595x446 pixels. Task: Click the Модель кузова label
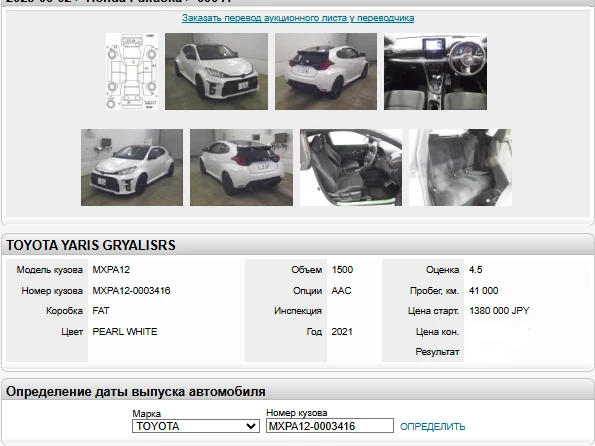tap(49, 270)
